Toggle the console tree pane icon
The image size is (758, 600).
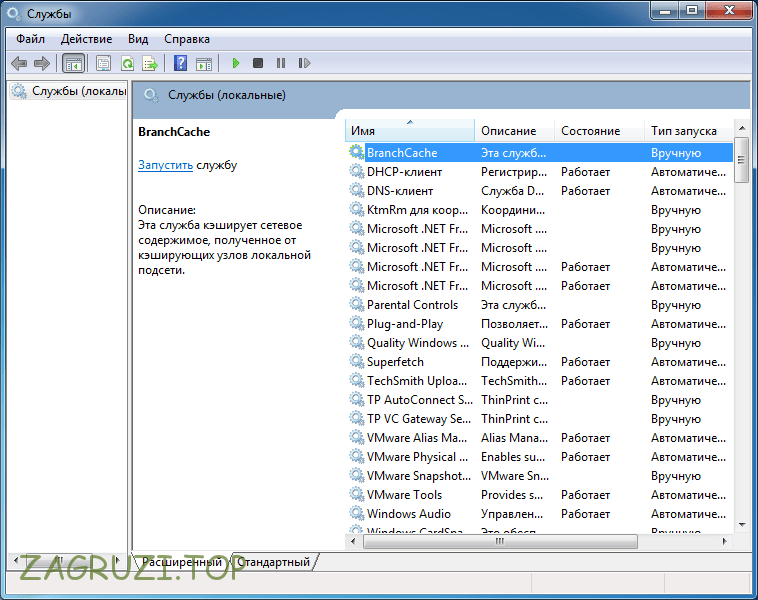click(x=73, y=63)
